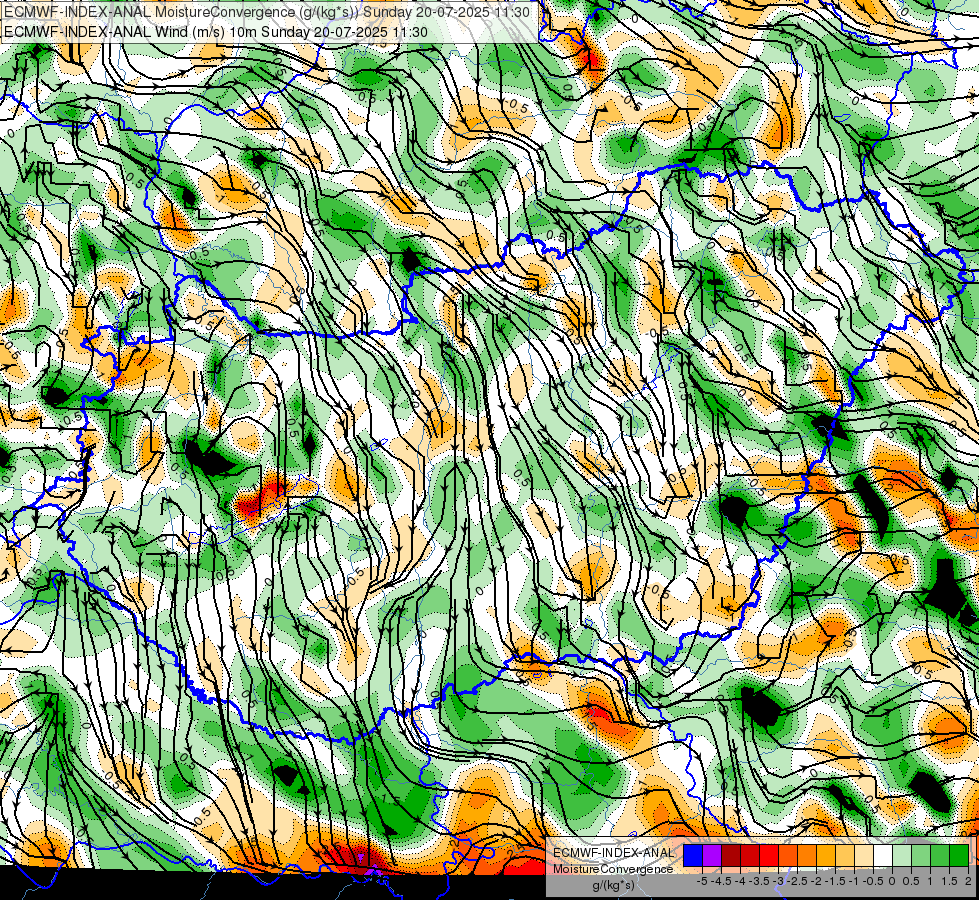
Task: Click the Wind (m/s) 10m title line
Action: [x=216, y=32]
